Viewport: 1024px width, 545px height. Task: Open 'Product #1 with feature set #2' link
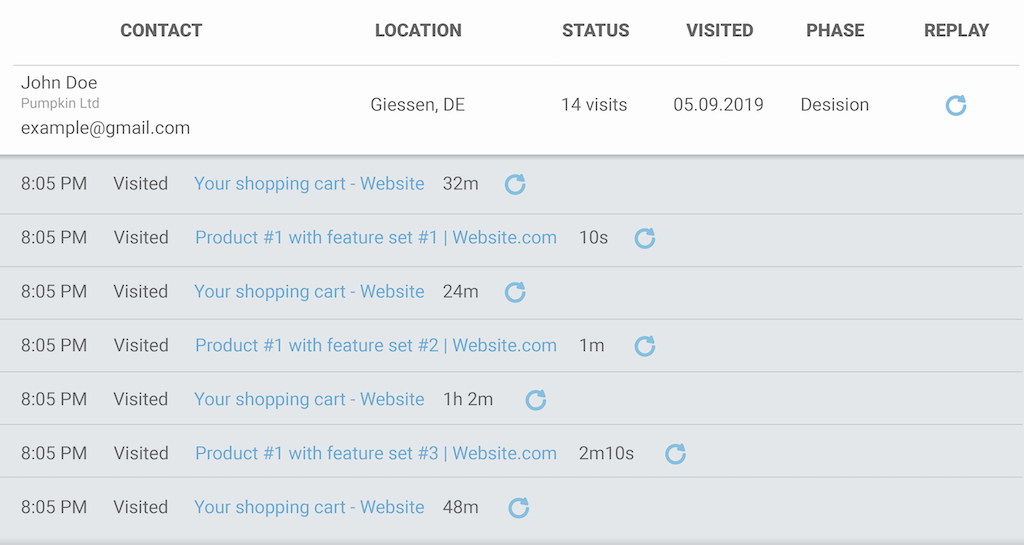tap(375, 346)
